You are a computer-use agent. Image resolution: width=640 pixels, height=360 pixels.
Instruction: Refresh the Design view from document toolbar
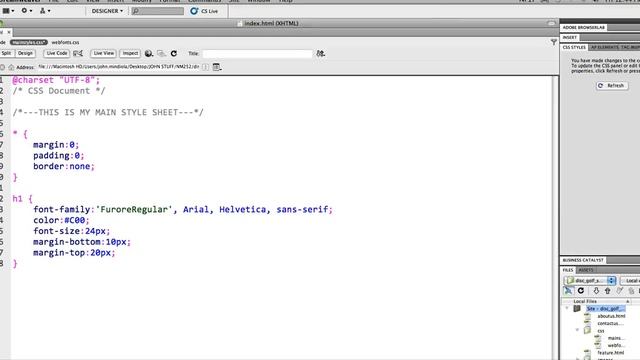click(x=174, y=53)
